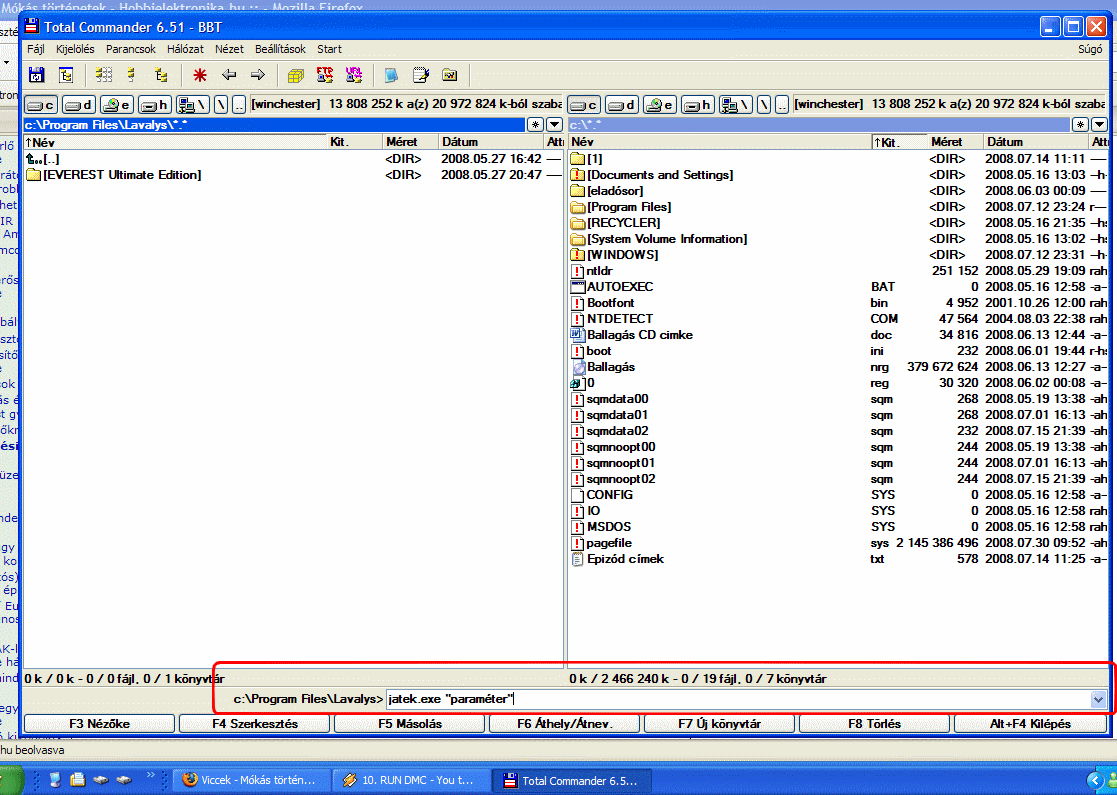Click the command line input field
The height and width of the screenshot is (795, 1117).
[738, 700]
